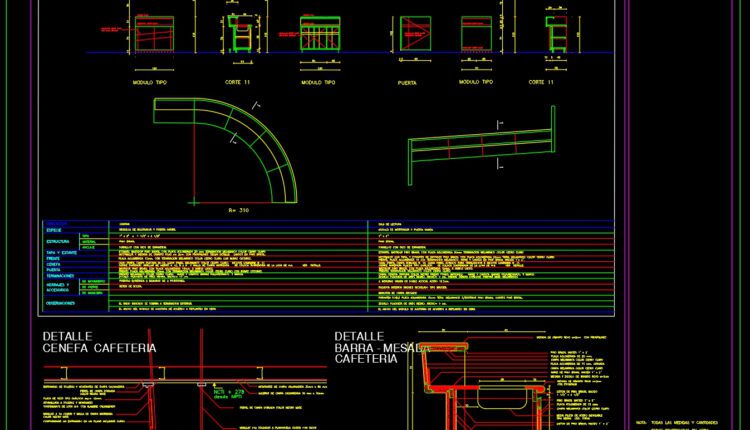Click the "FRENTE" row label in the table
This screenshot has height=430, width=750.
pyautogui.click(x=53, y=259)
